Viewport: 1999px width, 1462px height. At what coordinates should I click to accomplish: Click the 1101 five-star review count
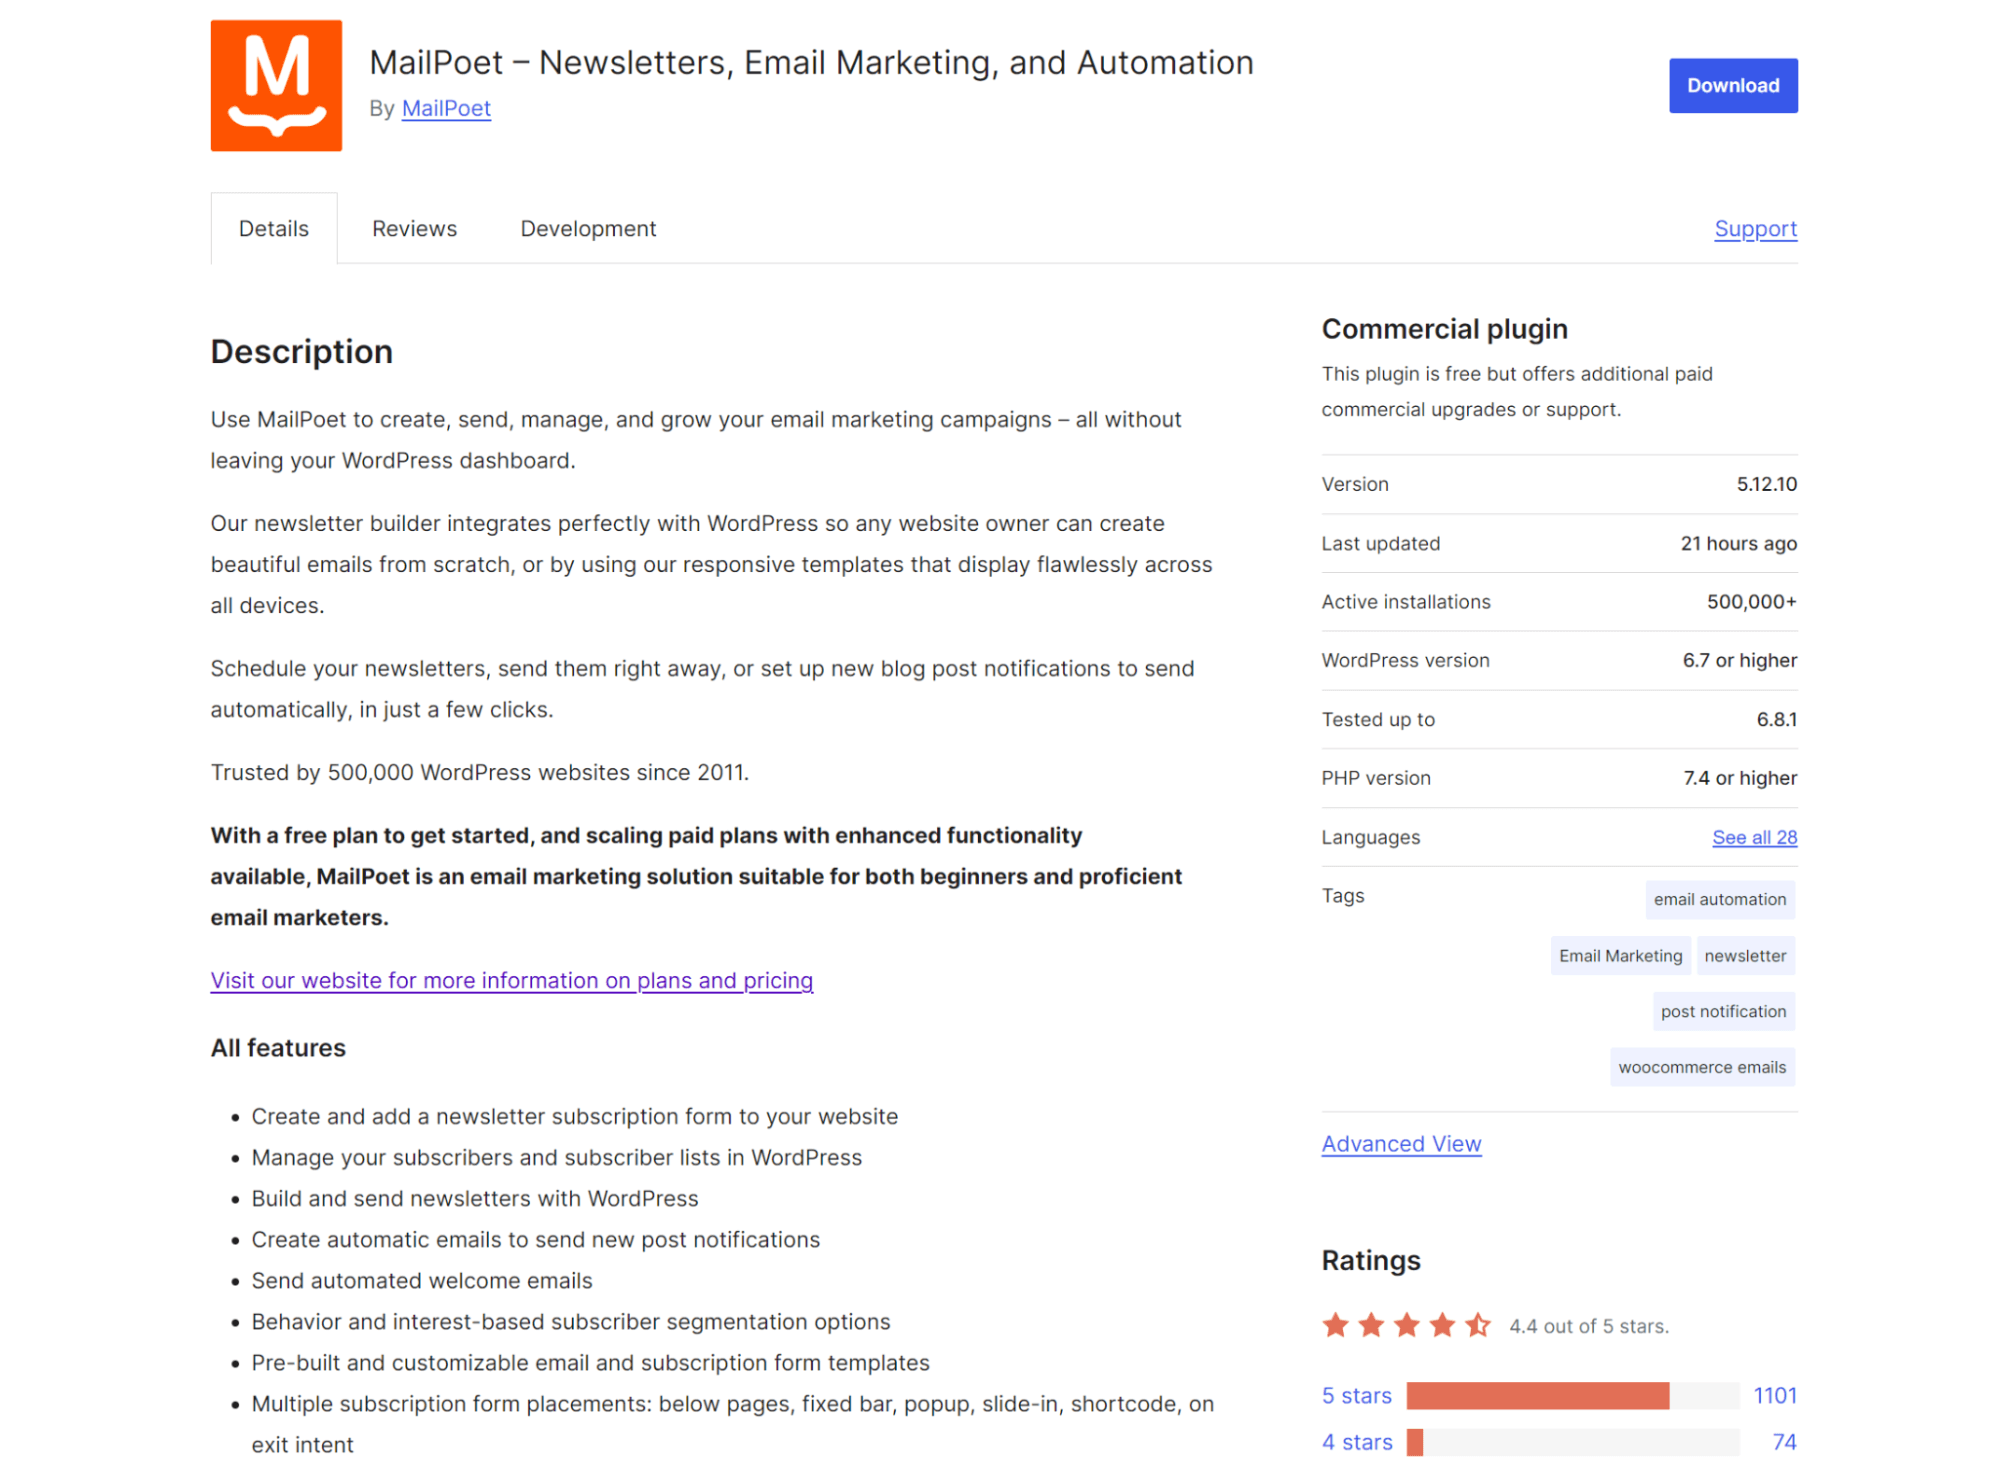point(1775,1395)
